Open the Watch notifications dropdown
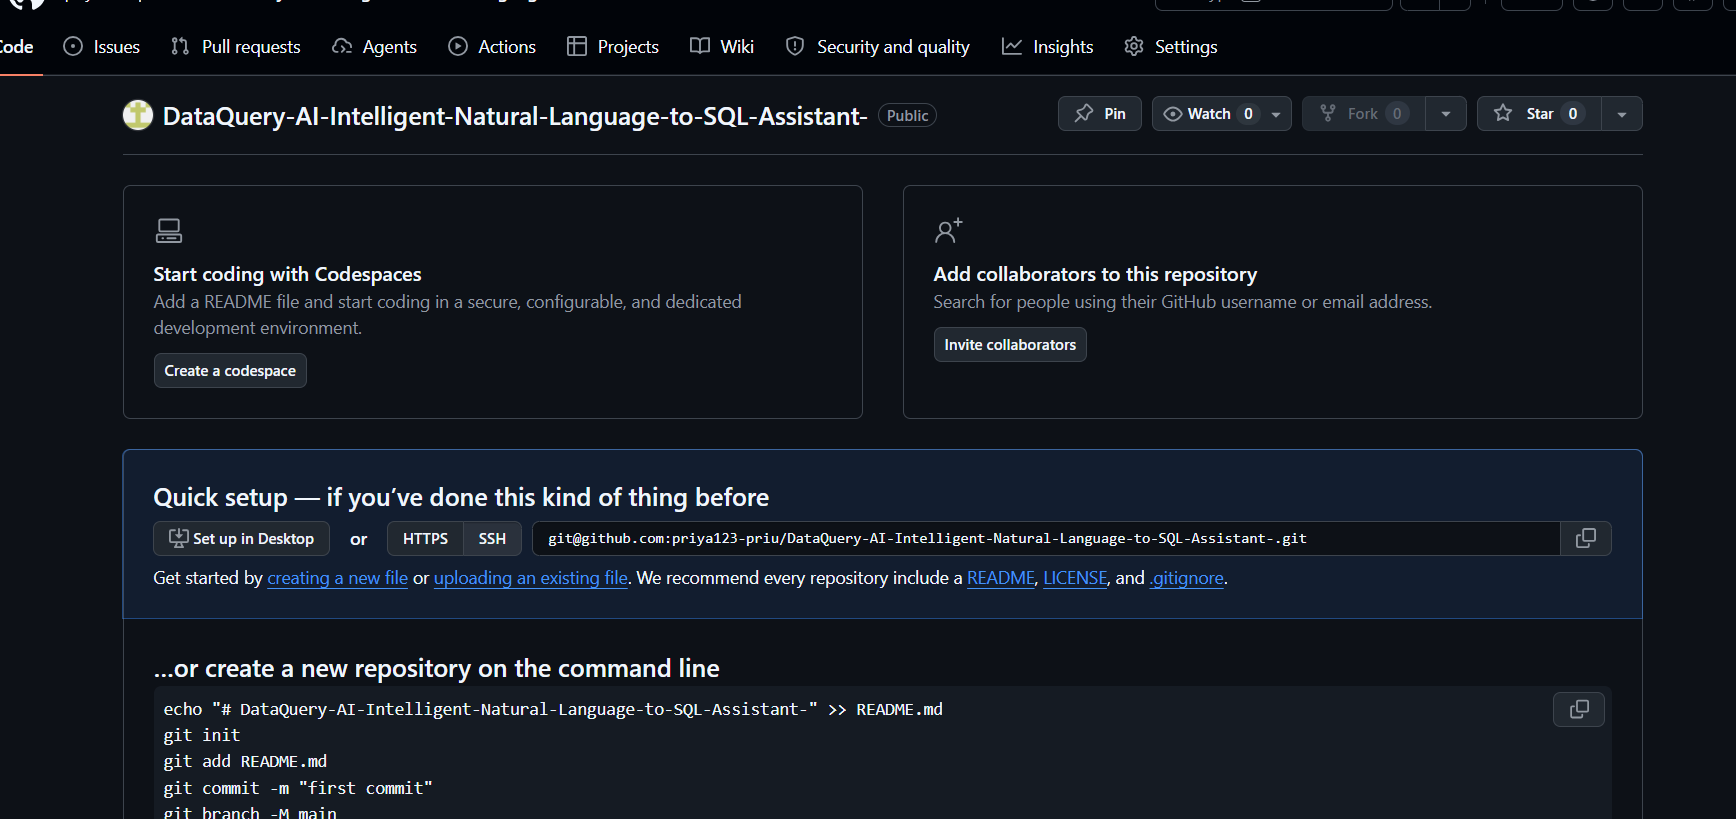This screenshot has height=819, width=1736. [1222, 114]
